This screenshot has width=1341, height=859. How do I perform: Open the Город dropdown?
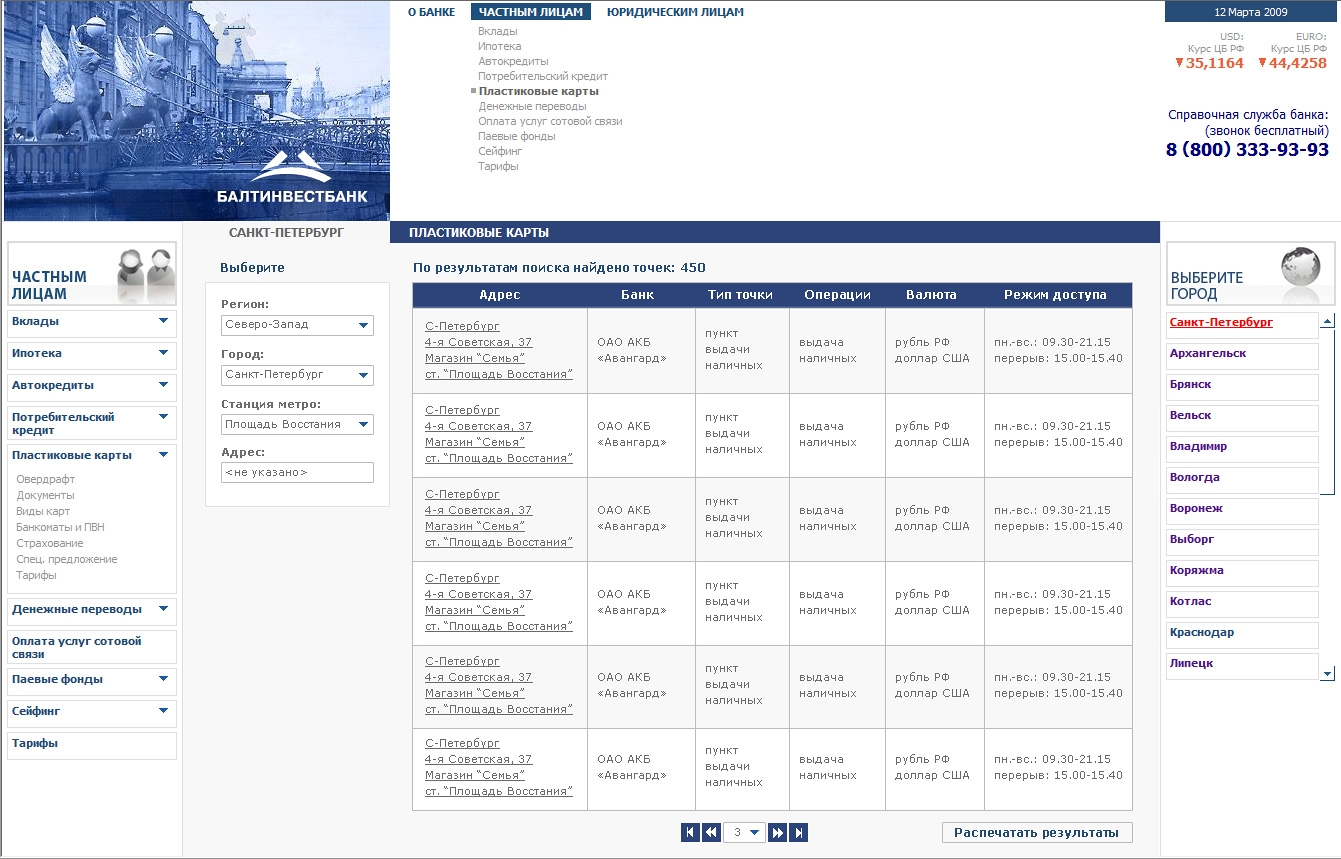click(x=297, y=375)
